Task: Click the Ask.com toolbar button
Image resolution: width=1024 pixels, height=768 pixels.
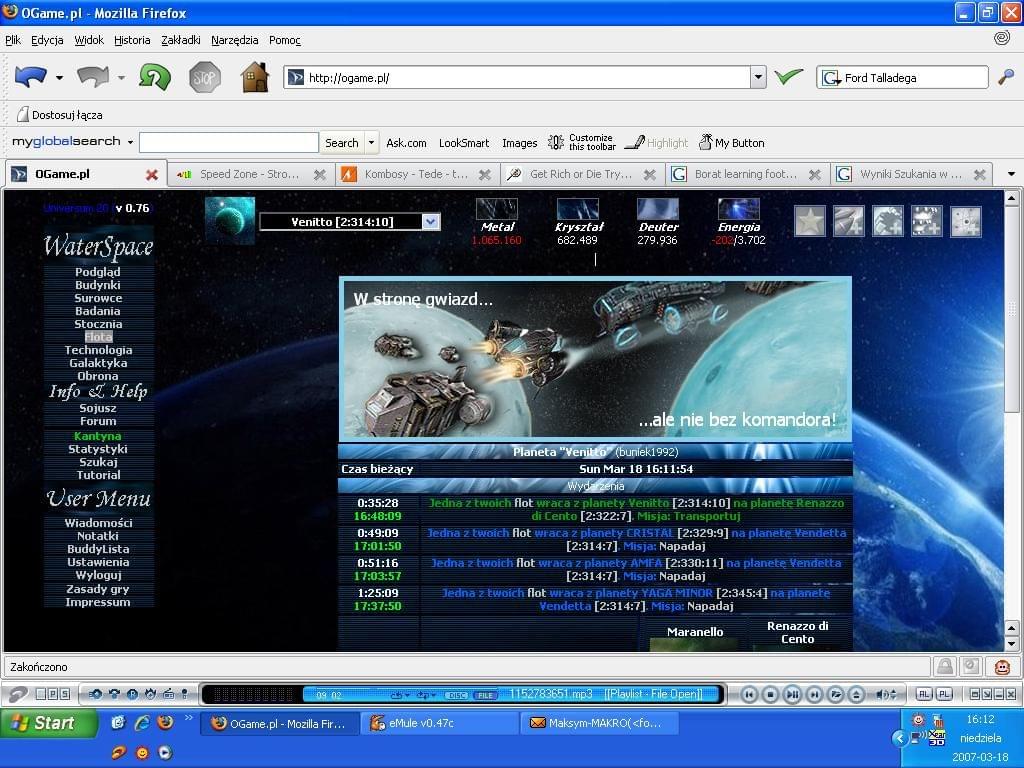Action: tap(406, 142)
